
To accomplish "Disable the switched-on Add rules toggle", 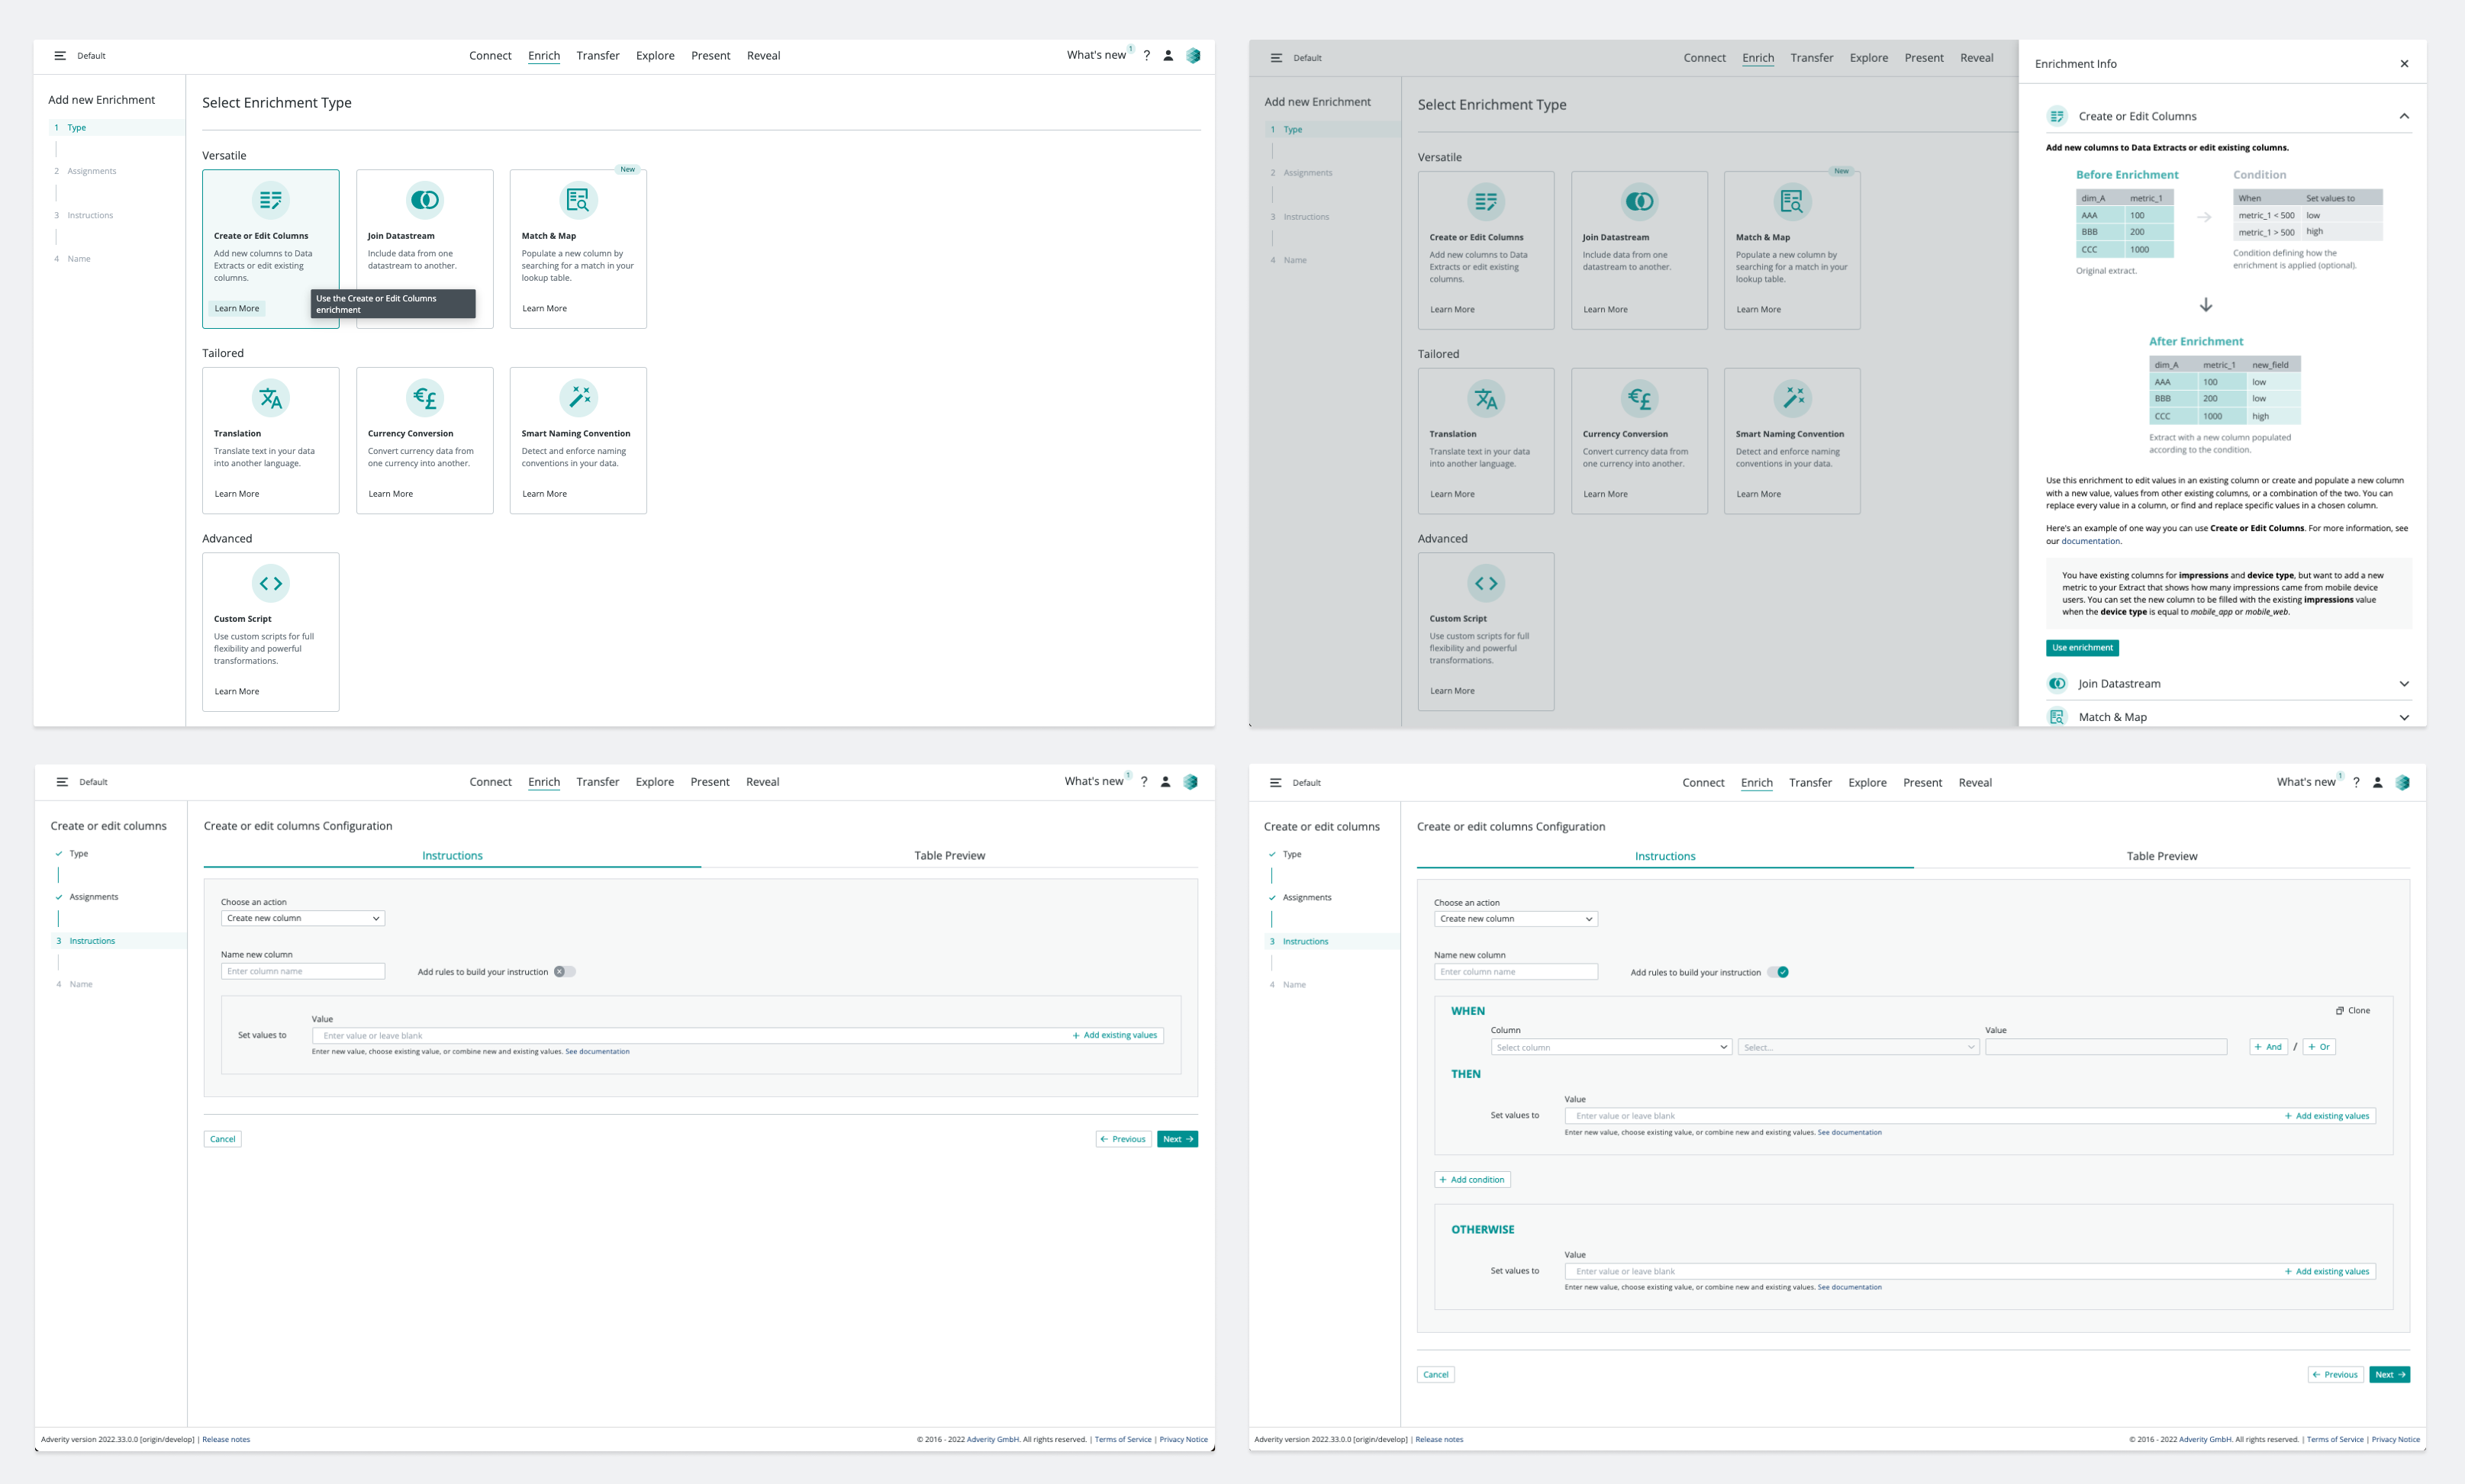I will pos(1778,972).
